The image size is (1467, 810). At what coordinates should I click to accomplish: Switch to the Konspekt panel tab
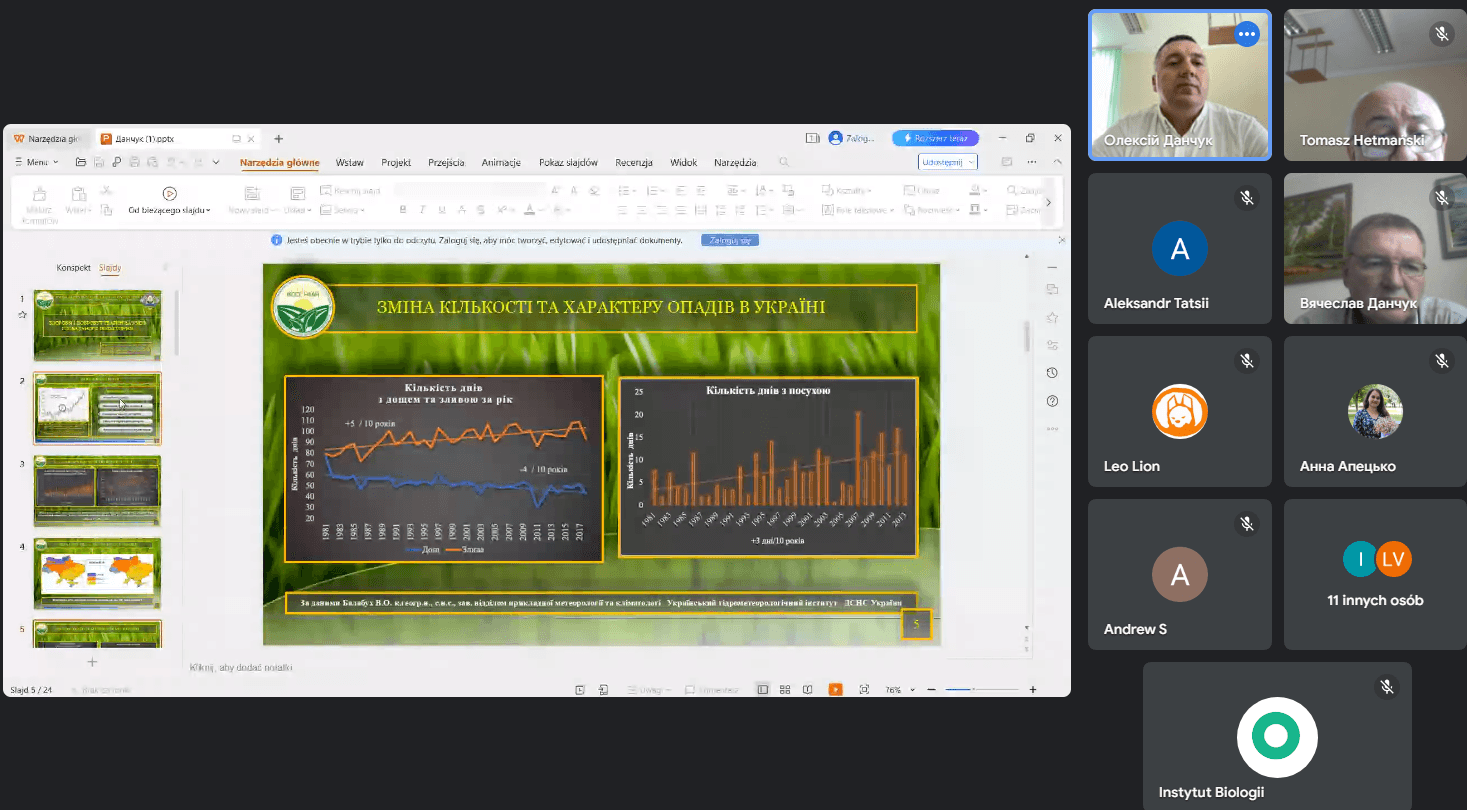(x=74, y=268)
